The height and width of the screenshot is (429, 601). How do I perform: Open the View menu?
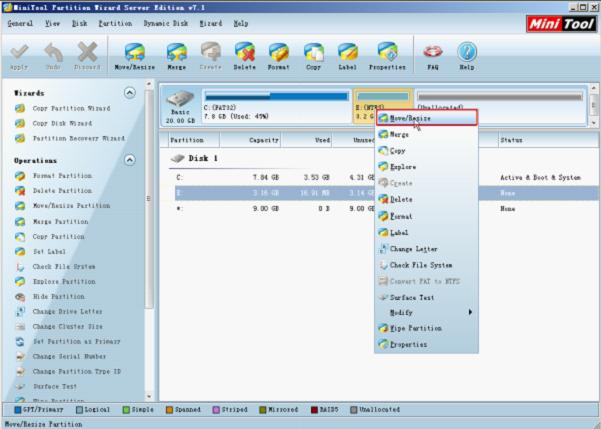53,23
